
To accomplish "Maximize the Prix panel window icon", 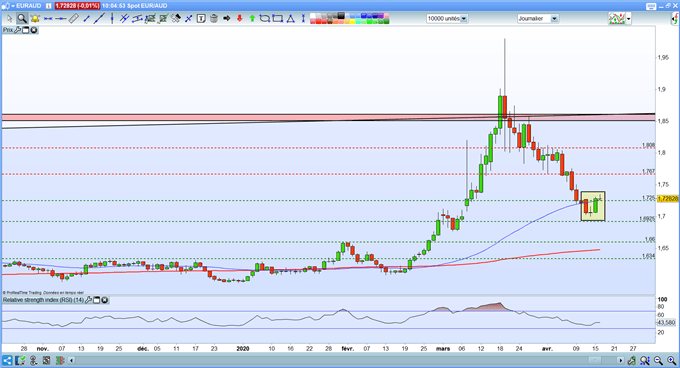I will coord(26,30).
